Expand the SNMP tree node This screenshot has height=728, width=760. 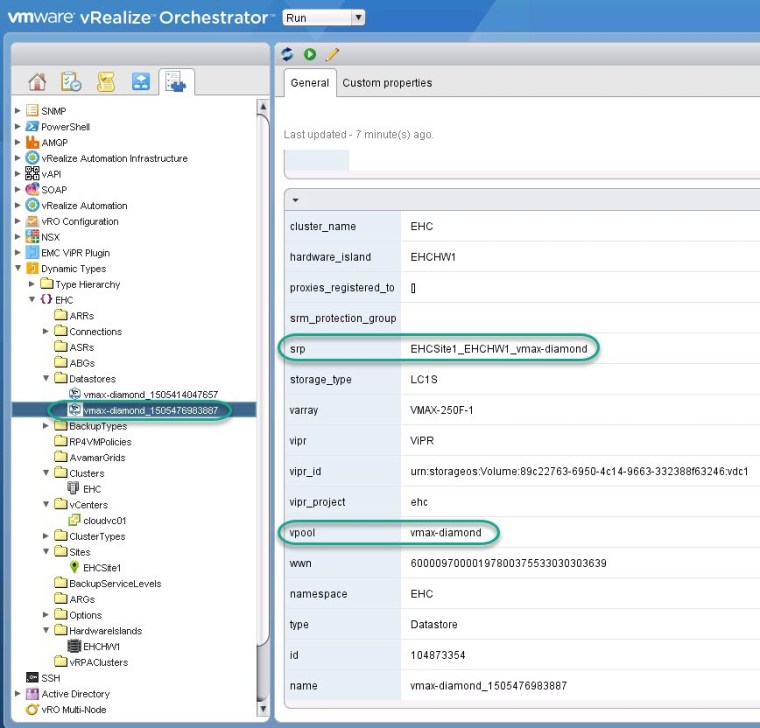[18, 111]
